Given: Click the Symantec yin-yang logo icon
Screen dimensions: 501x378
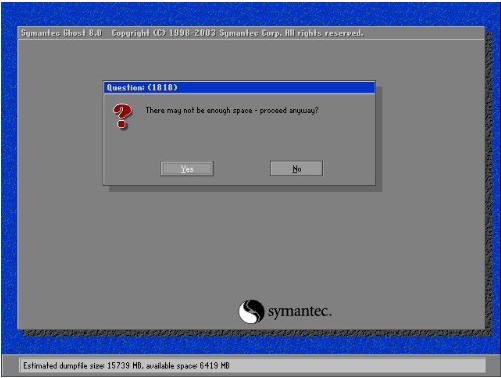Looking at the screenshot, I should [251, 311].
